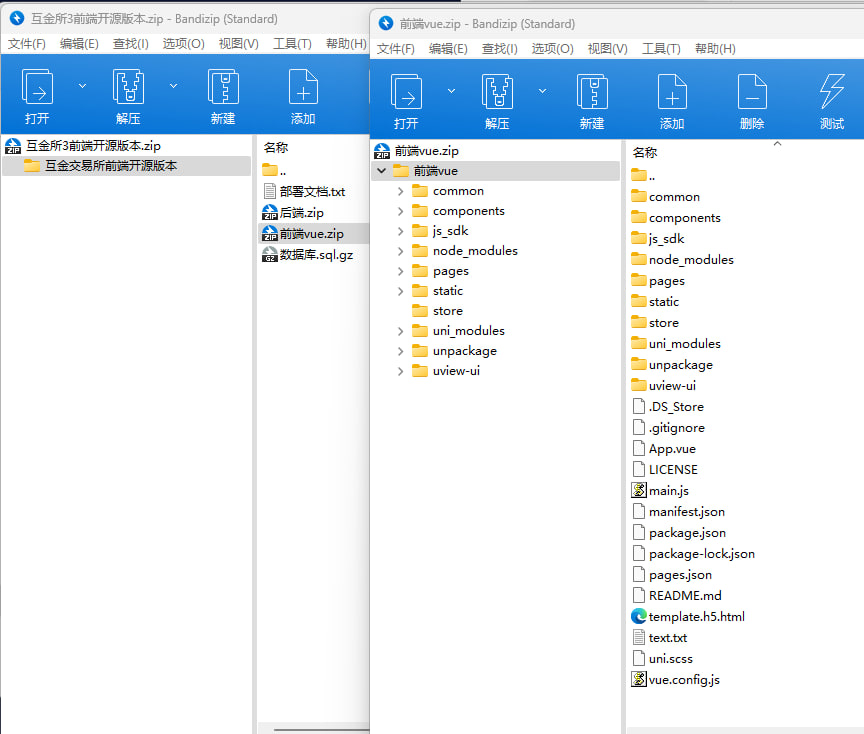Click Open (打开) icon in back 互金所3 window

37,87
